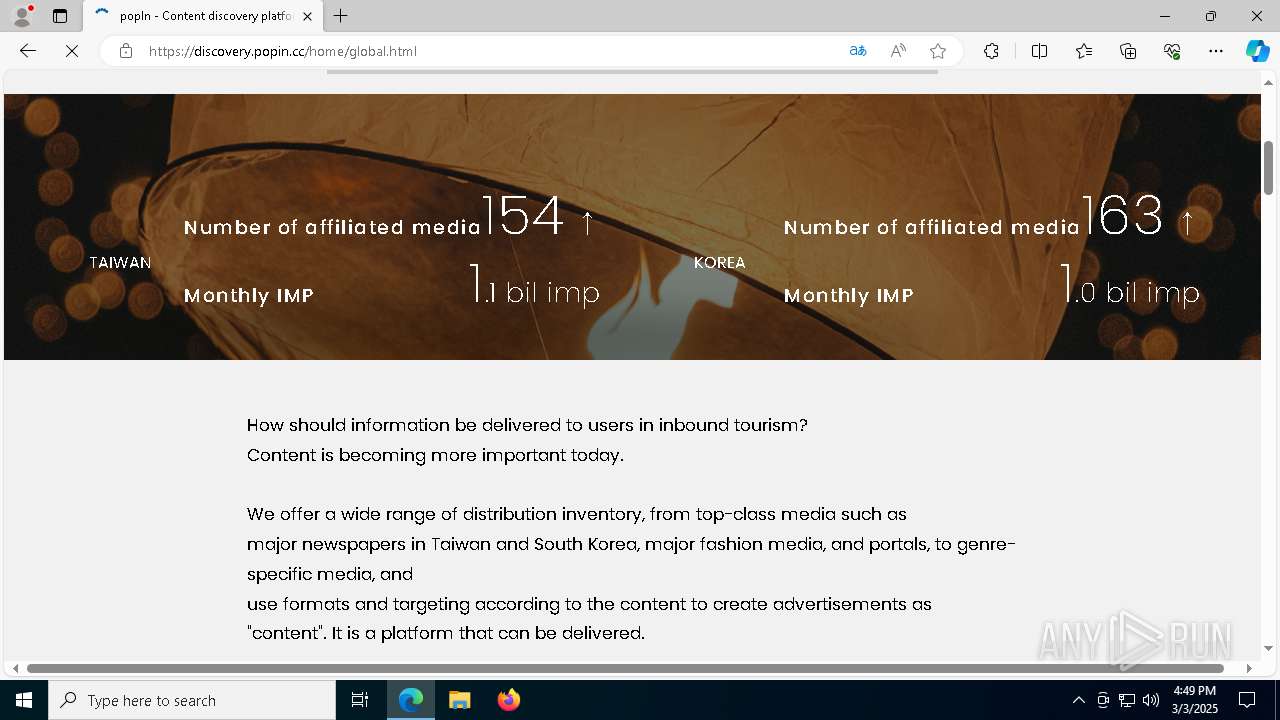Click Korea's Number of affiliated media label

coord(932,227)
